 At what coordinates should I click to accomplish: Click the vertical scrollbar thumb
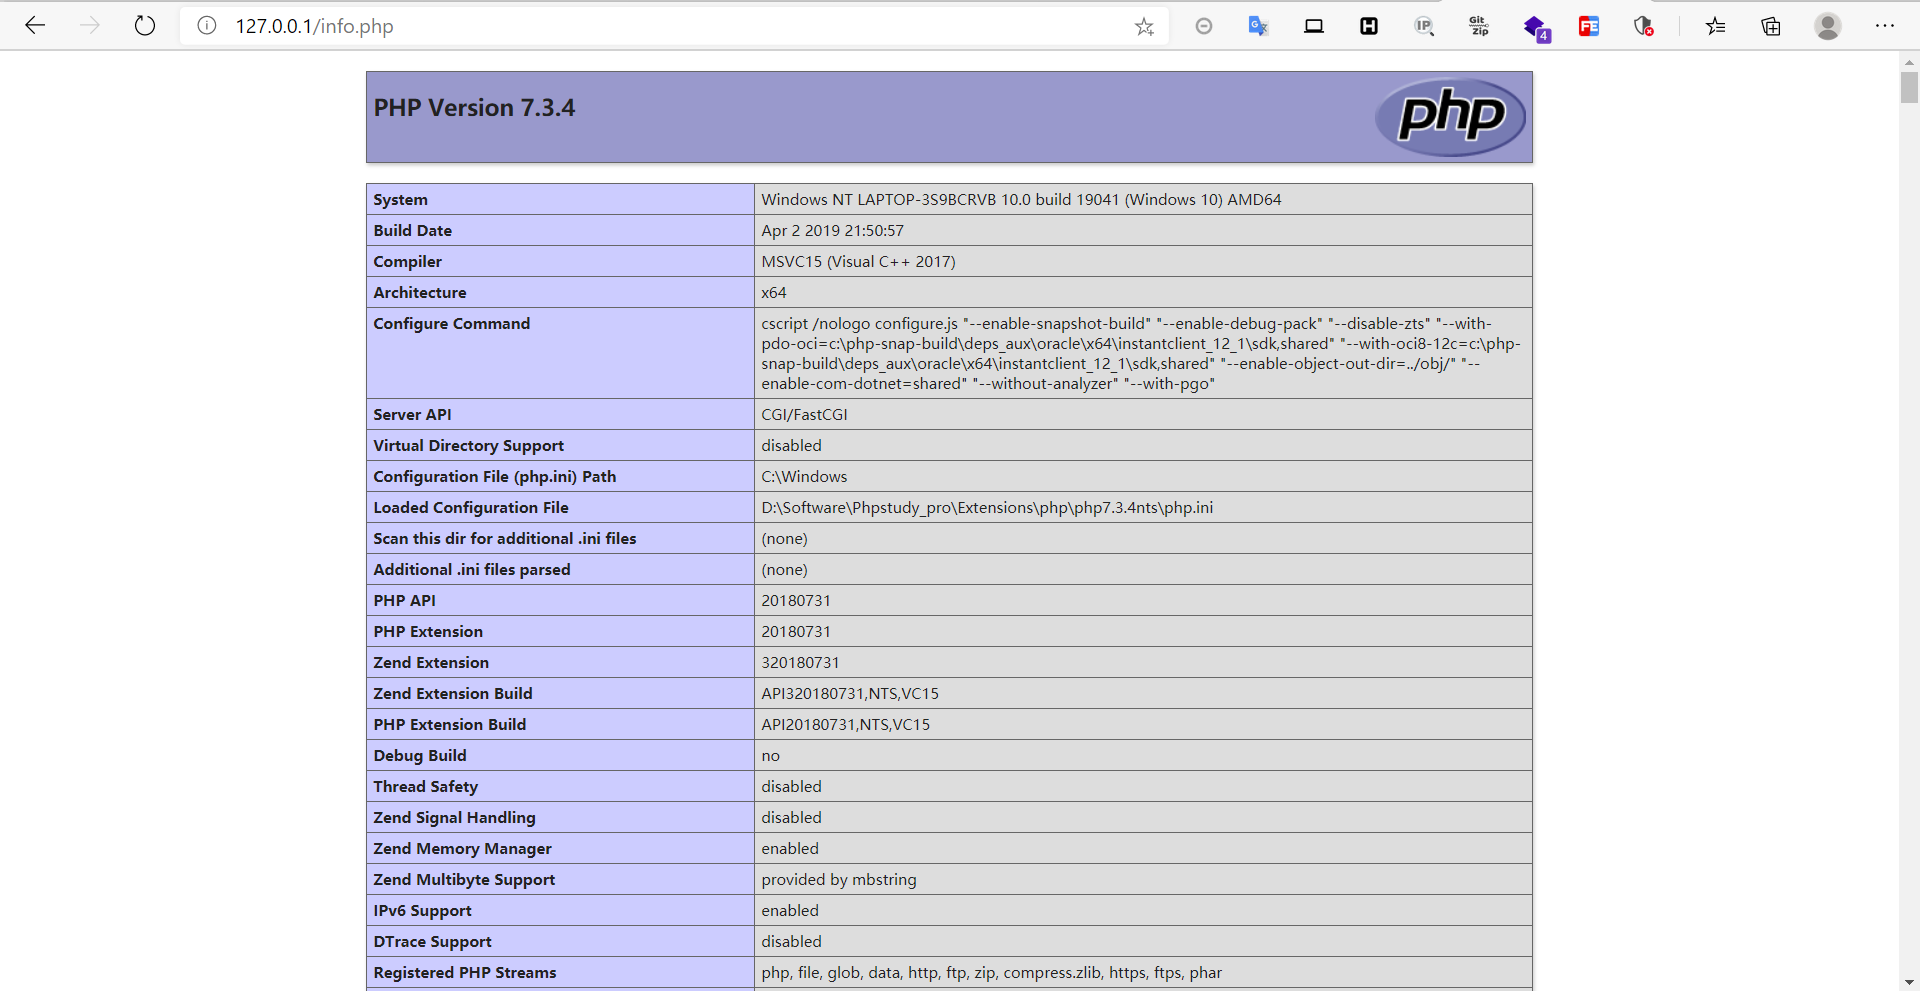coord(1909,87)
